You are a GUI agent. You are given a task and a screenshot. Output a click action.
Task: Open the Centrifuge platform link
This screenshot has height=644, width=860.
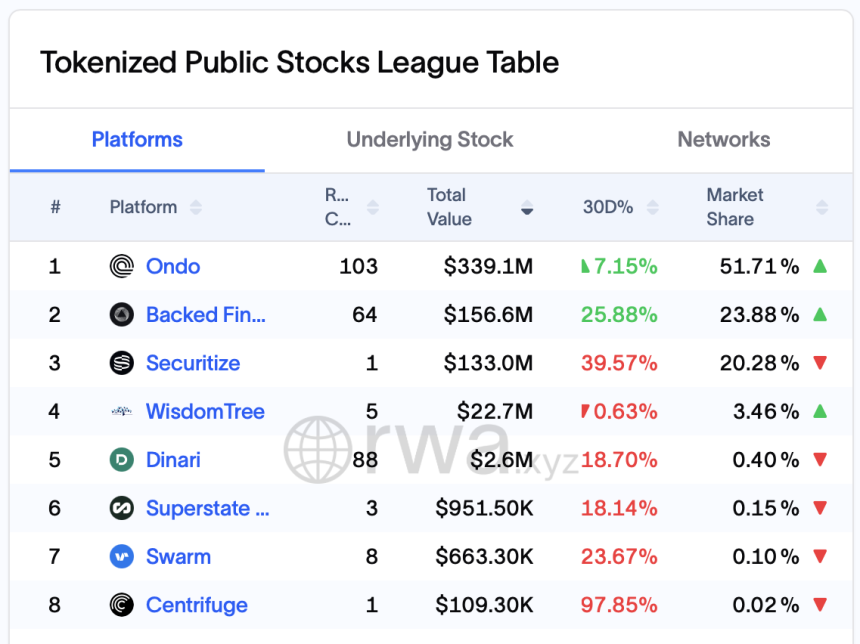coord(196,605)
